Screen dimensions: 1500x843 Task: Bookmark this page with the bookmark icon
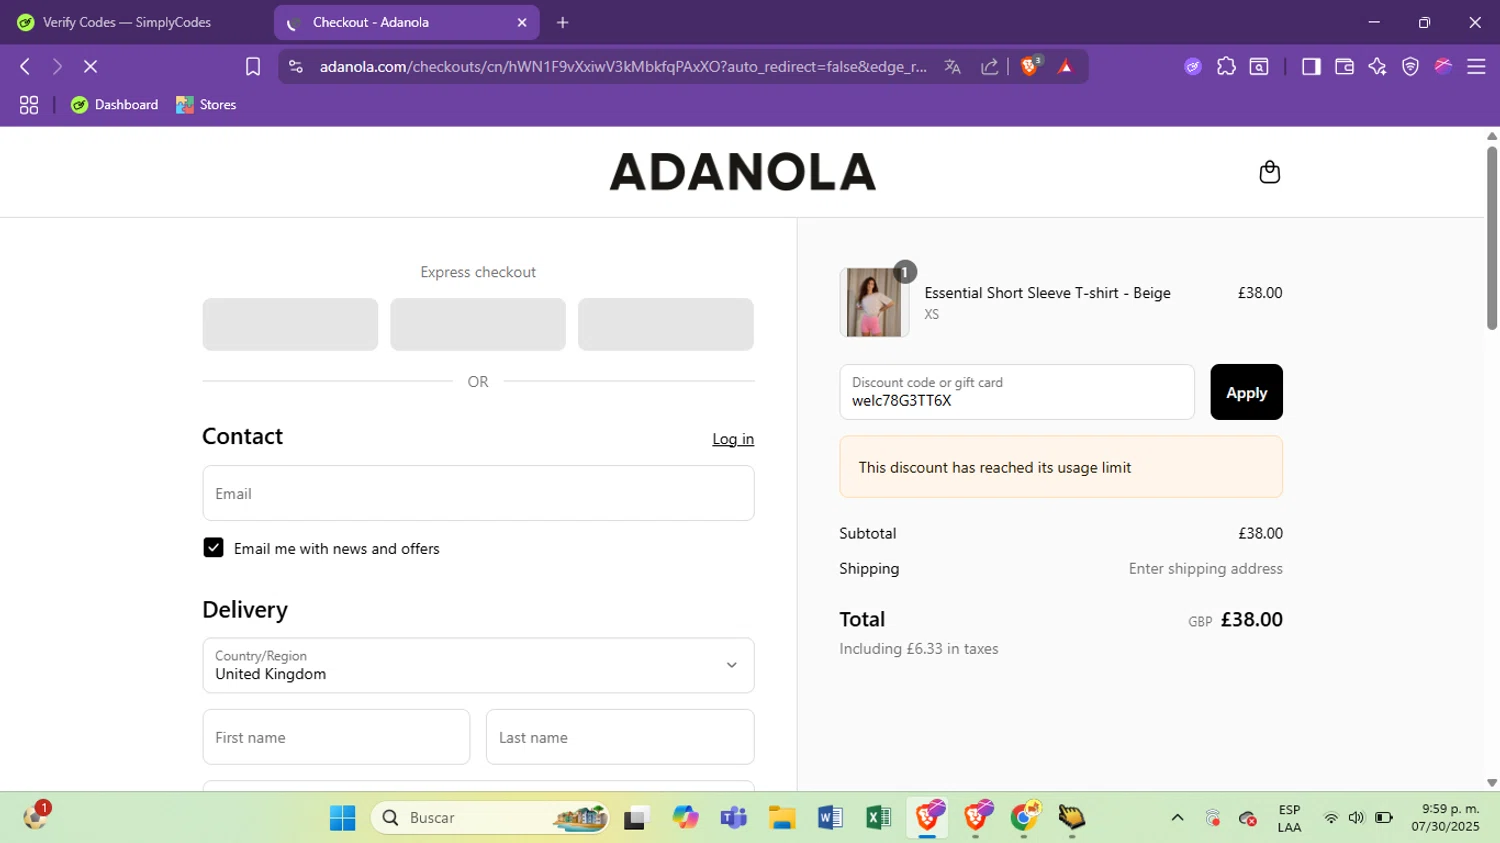coord(253,66)
